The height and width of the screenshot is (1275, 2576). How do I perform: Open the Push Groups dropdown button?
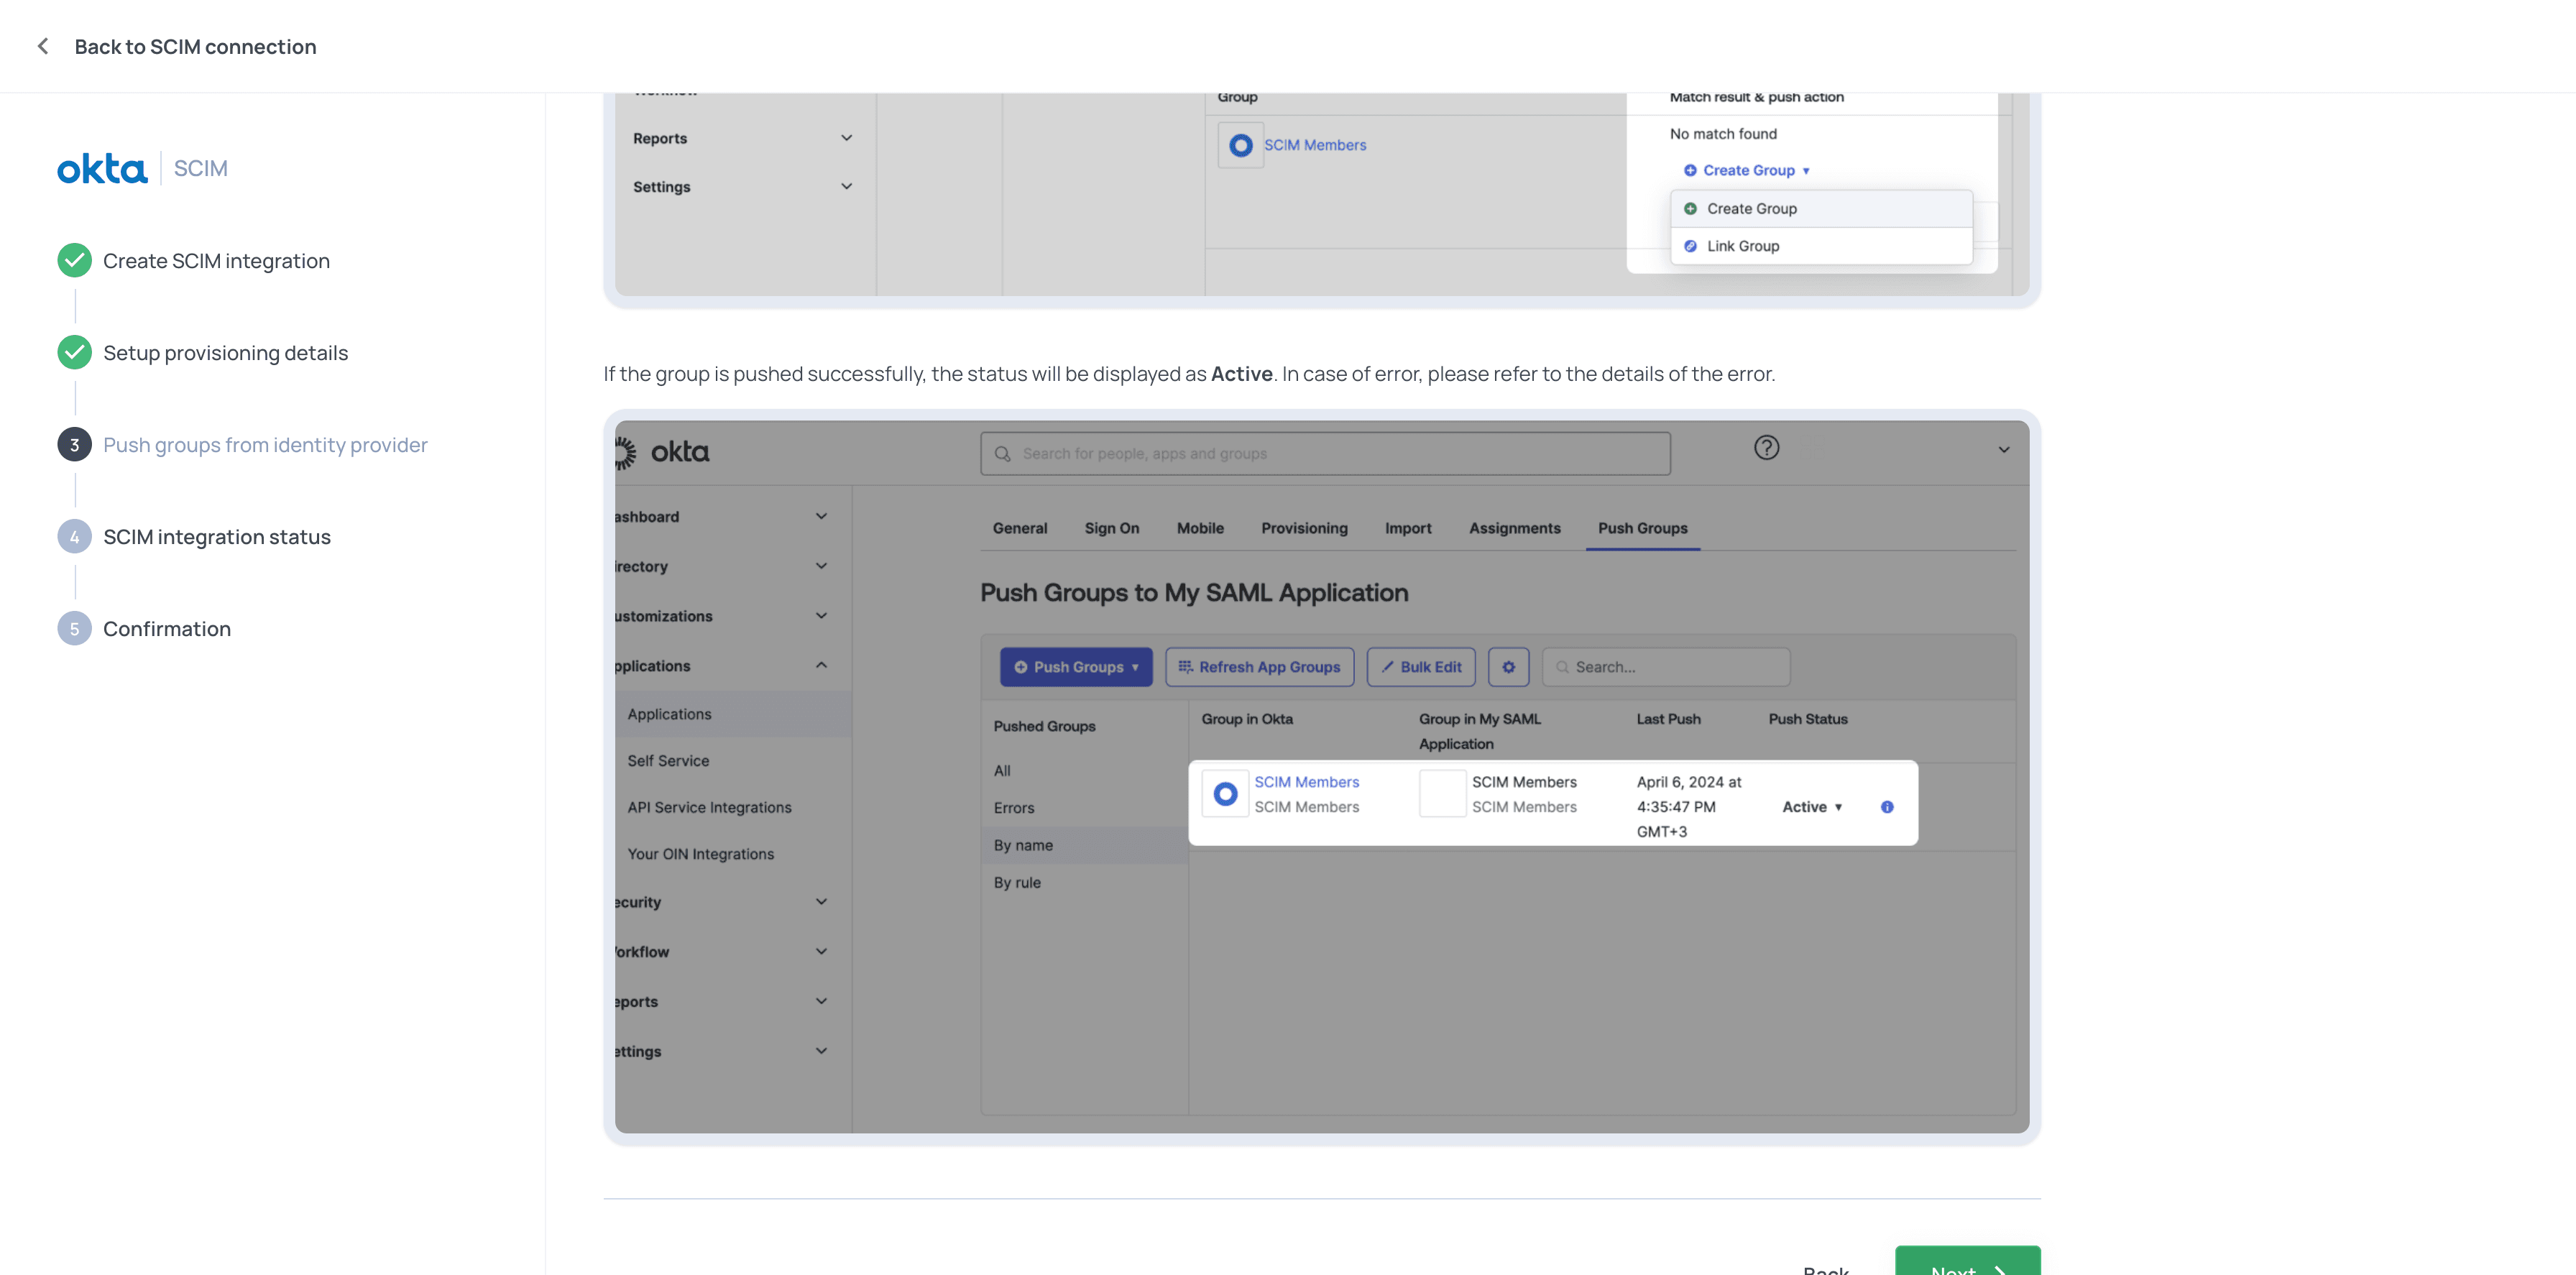pyautogui.click(x=1075, y=667)
